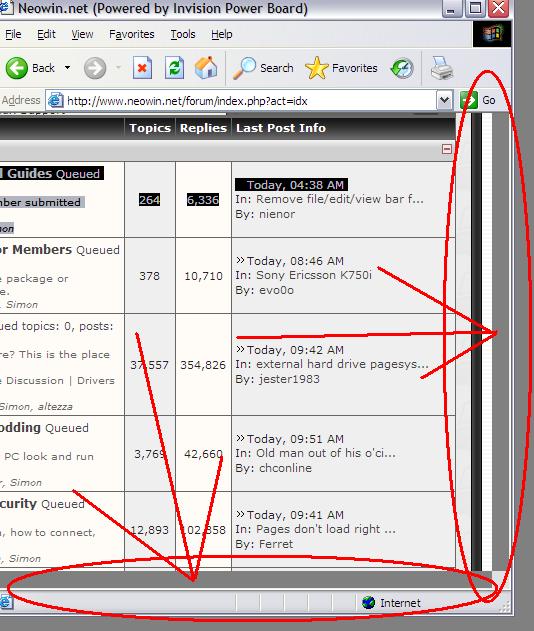Close the Neowin.net browser window
Viewport: 534px width, 631px height.
(498, 8)
